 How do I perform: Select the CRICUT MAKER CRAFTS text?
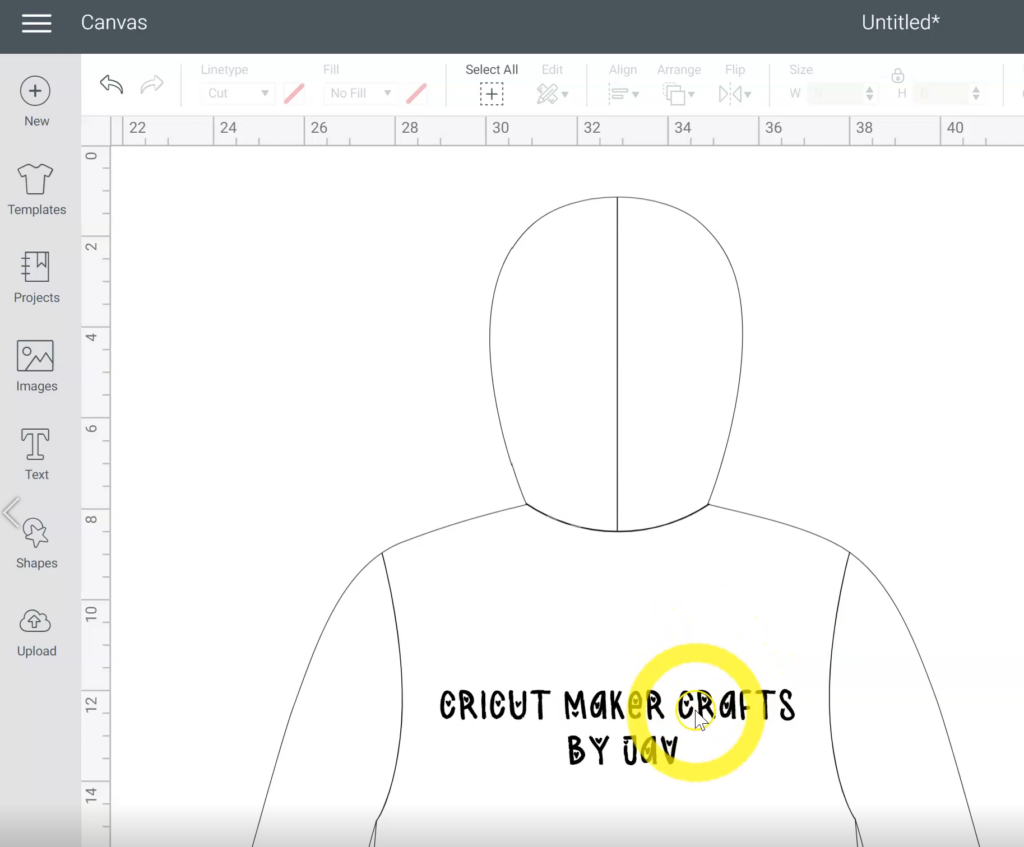coord(617,705)
